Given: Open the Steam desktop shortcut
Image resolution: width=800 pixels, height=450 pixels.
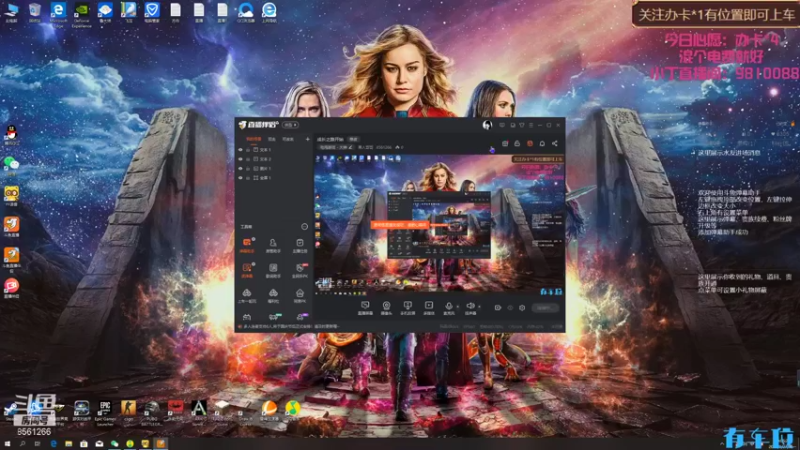Looking at the screenshot, I should [11, 410].
